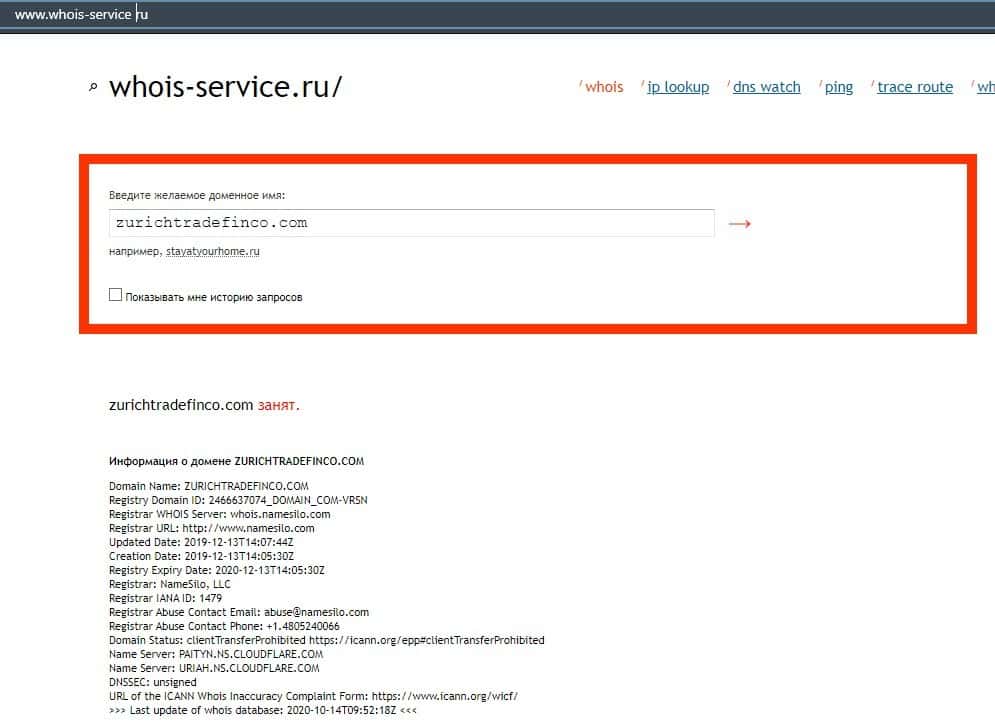Select the 'Введите желаемое доменное имя:' label
The height and width of the screenshot is (721, 995).
click(x=197, y=195)
